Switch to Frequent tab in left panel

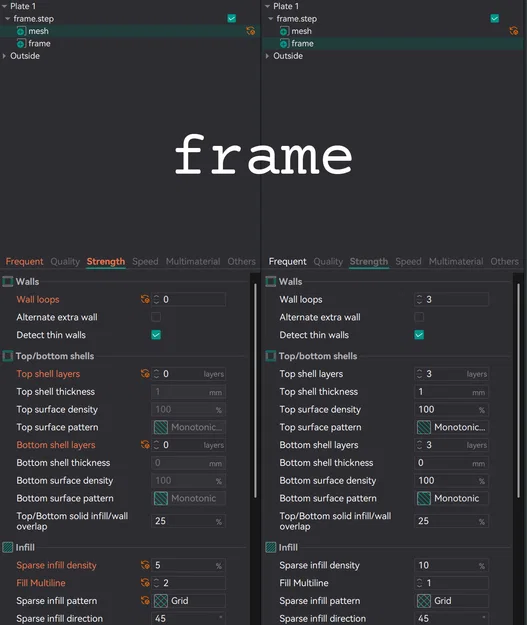click(x=24, y=261)
